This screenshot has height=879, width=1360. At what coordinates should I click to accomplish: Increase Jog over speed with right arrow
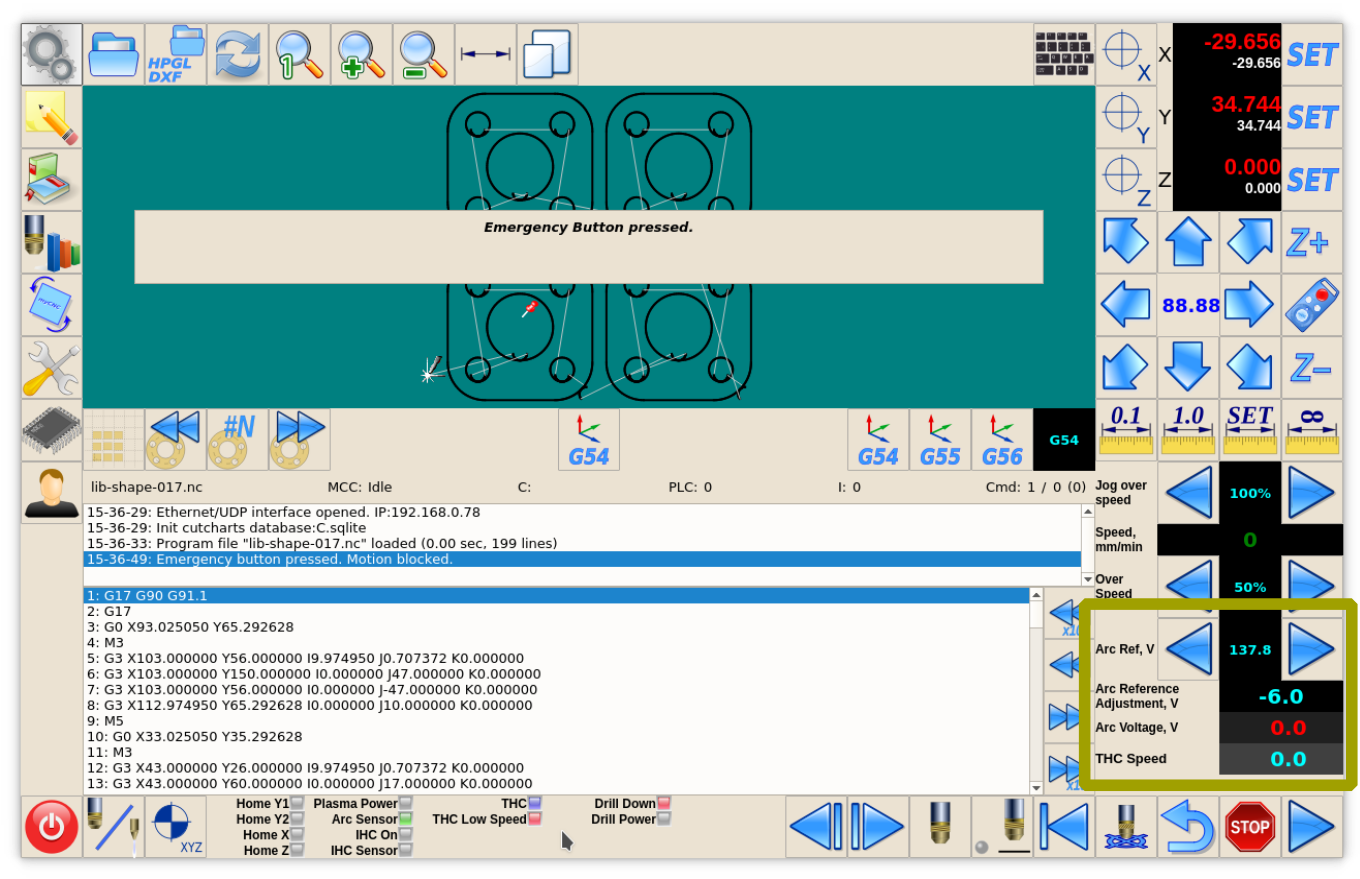pyautogui.click(x=1311, y=492)
